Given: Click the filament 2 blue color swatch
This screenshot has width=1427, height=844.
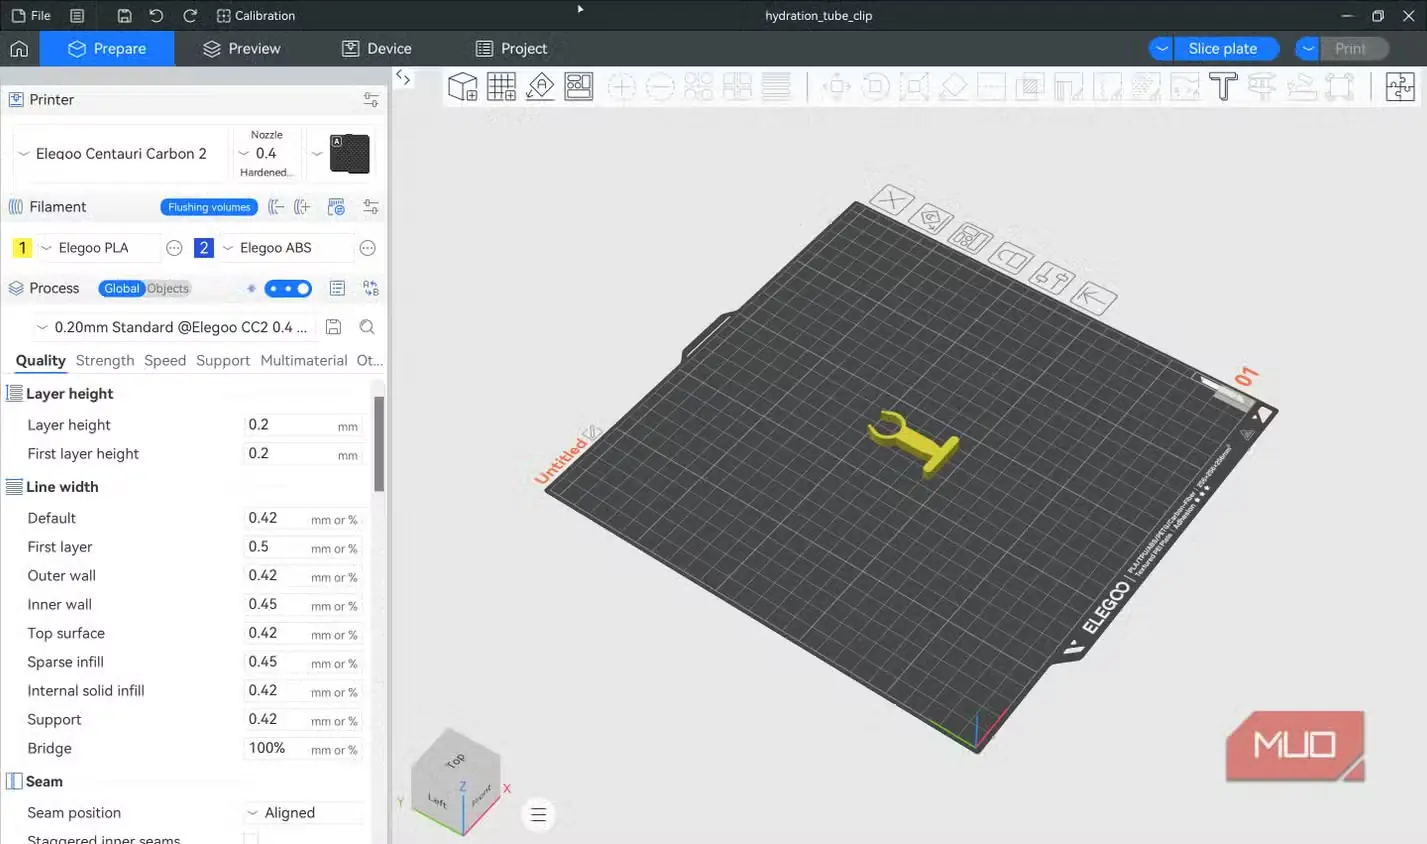Looking at the screenshot, I should click(x=204, y=248).
